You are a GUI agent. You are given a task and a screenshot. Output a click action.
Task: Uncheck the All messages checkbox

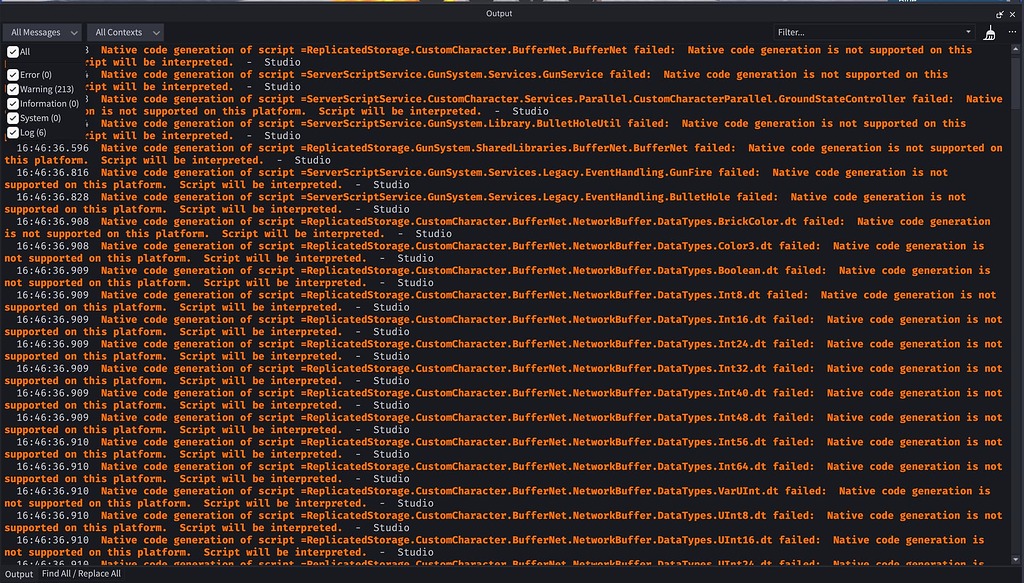(11, 53)
